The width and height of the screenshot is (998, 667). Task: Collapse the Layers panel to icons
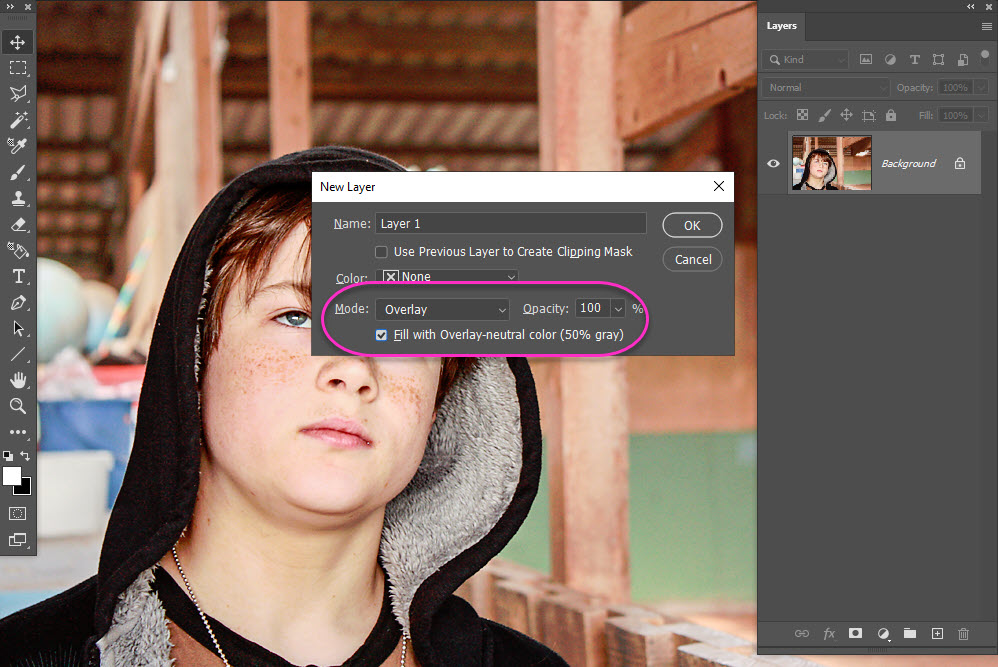[x=971, y=6]
